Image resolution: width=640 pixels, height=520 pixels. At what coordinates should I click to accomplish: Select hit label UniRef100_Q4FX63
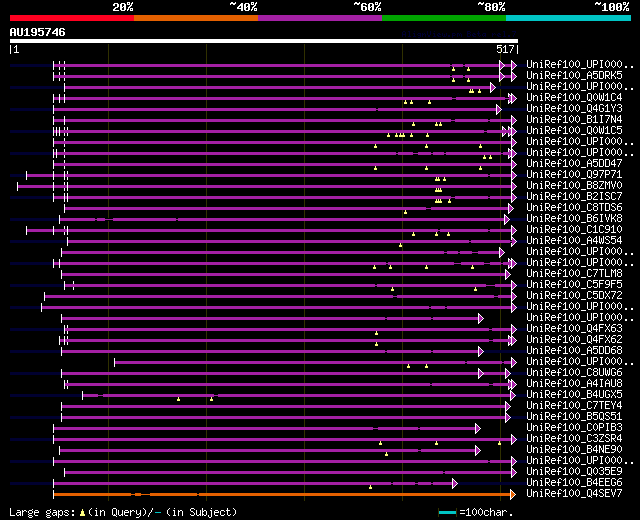point(574,329)
